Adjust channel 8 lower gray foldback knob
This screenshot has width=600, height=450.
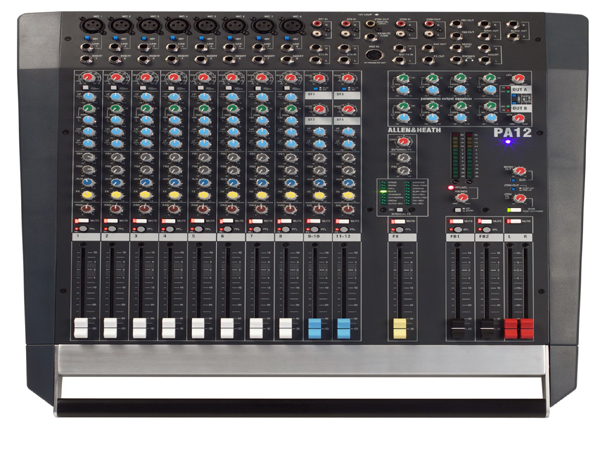tap(290, 170)
